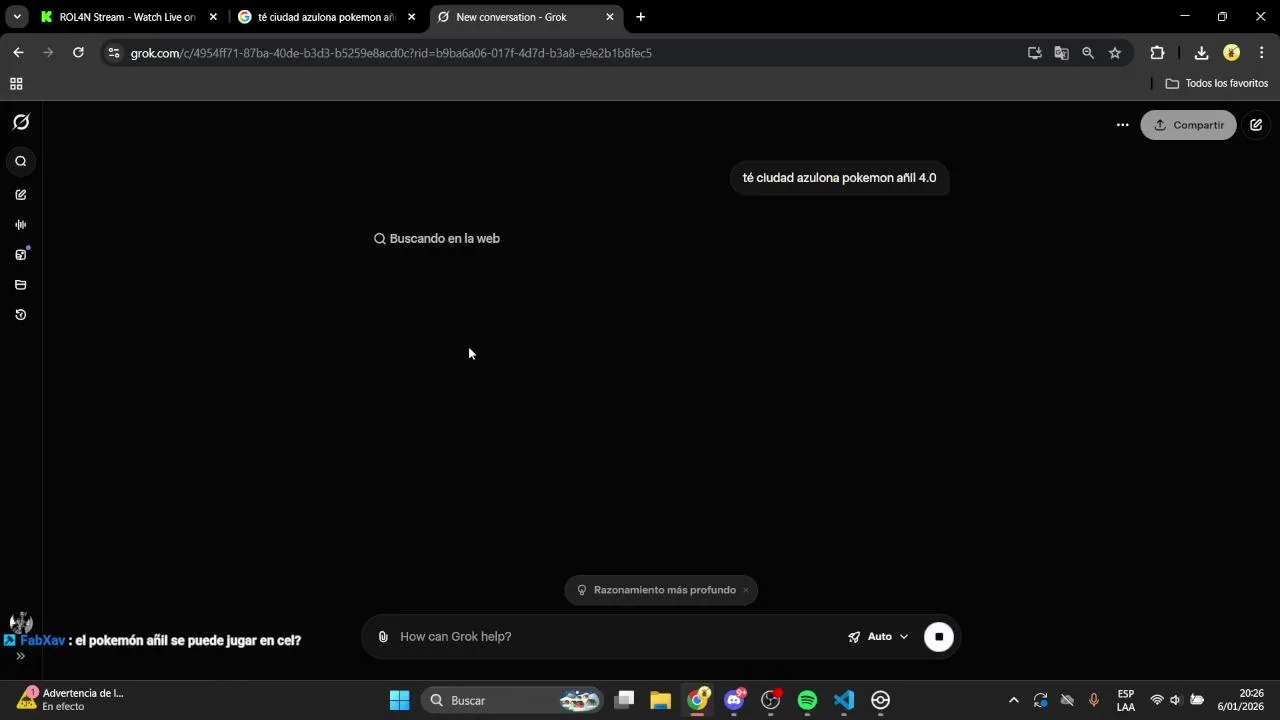1280x720 pixels.
Task: Expand the sidebar with double chevron
Action: pos(20,656)
